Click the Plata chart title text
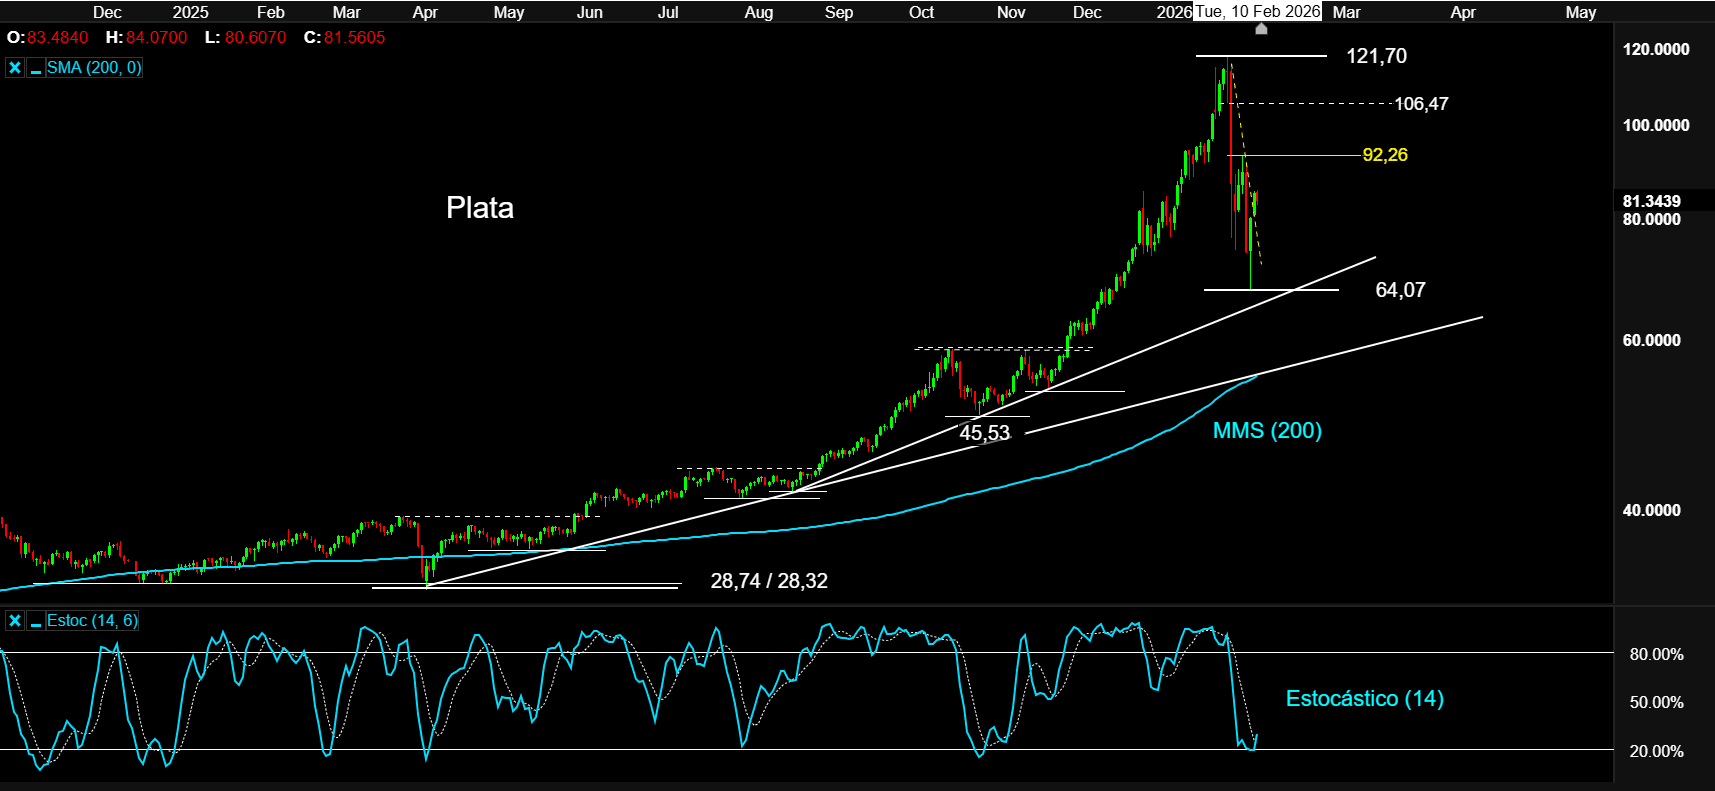This screenshot has height=791, width=1715. [x=480, y=208]
